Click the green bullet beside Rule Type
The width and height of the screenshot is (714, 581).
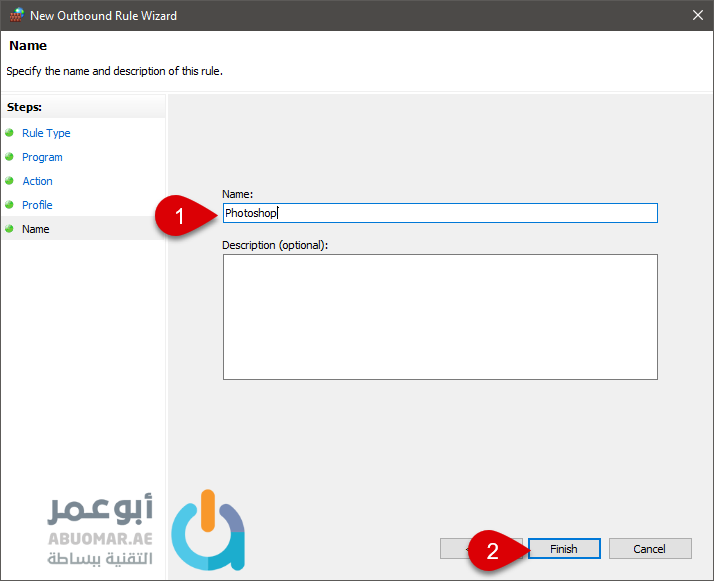click(x=10, y=132)
